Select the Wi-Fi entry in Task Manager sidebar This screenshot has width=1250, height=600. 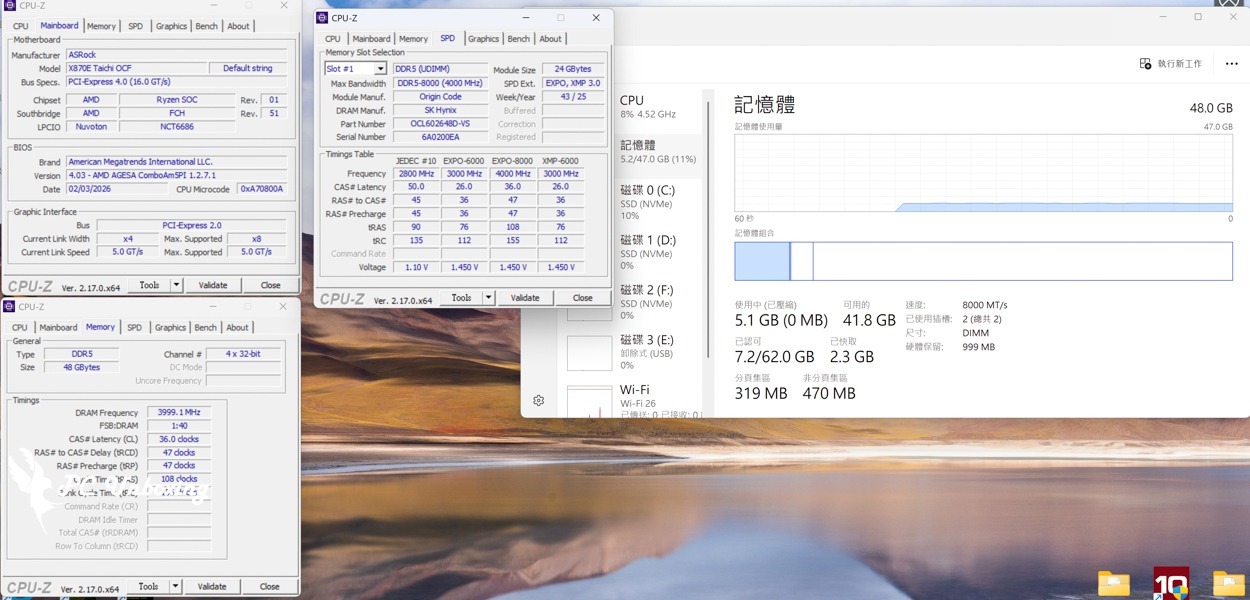pos(634,396)
